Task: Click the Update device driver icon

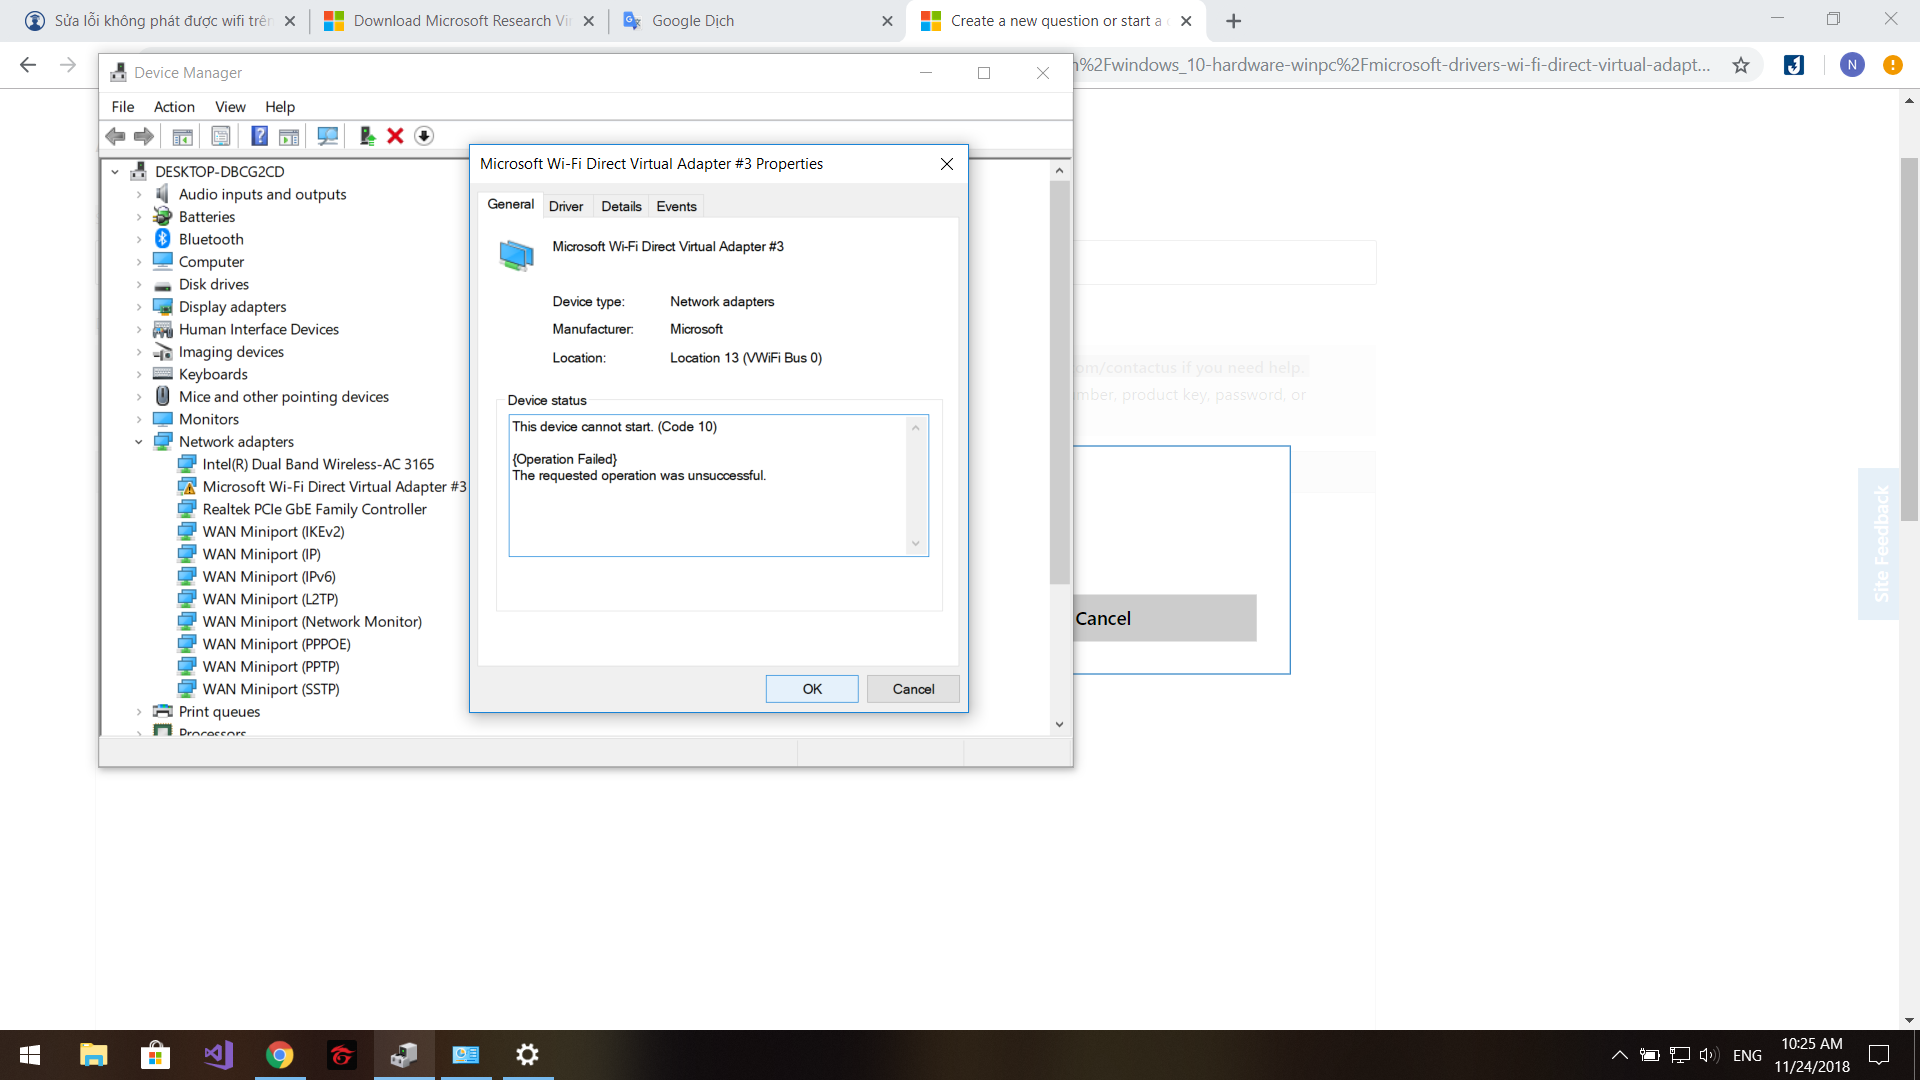Action: [367, 136]
